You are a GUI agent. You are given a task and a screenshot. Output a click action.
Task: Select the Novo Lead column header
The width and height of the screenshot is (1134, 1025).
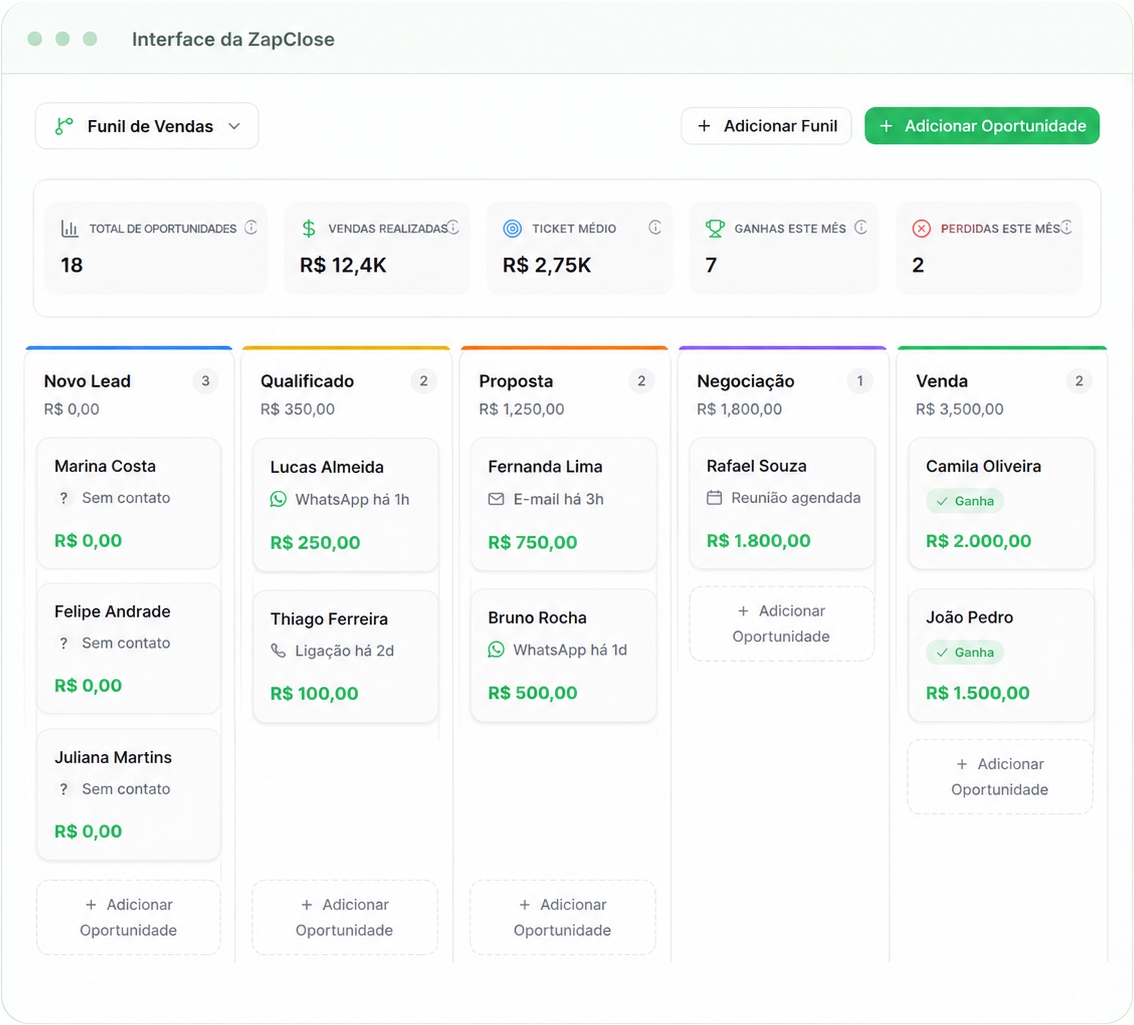[88, 381]
